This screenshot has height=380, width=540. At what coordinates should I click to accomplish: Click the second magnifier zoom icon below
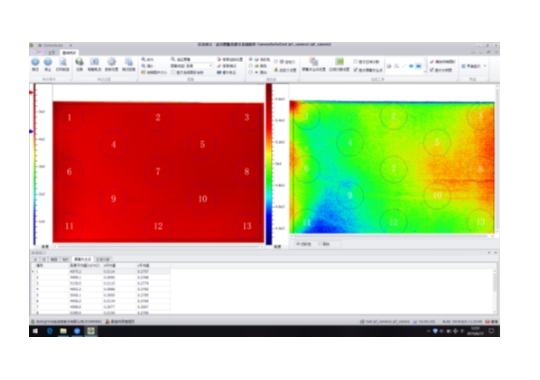(x=143, y=65)
